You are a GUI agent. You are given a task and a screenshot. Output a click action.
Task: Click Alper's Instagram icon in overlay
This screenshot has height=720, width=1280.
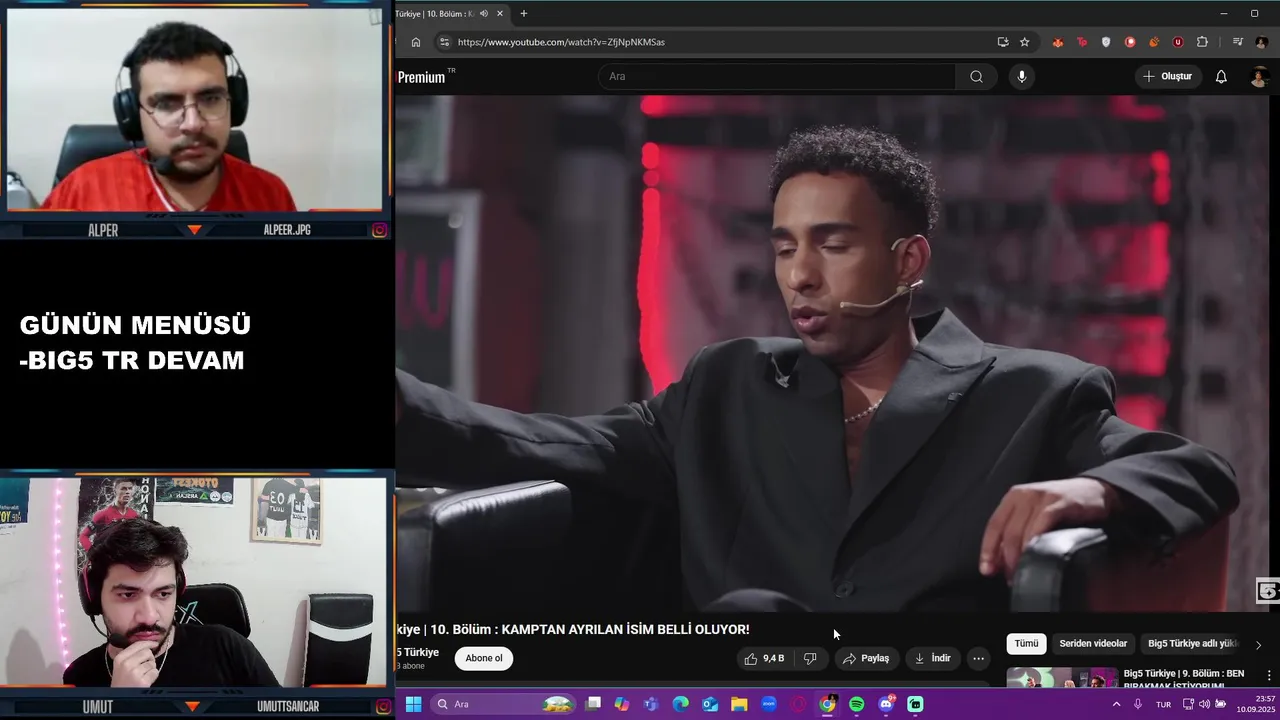pos(380,230)
